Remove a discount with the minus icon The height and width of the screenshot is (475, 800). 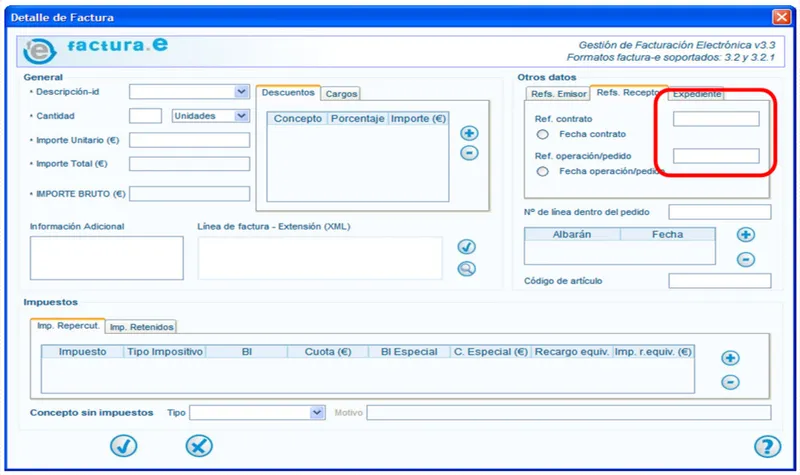coord(469,153)
